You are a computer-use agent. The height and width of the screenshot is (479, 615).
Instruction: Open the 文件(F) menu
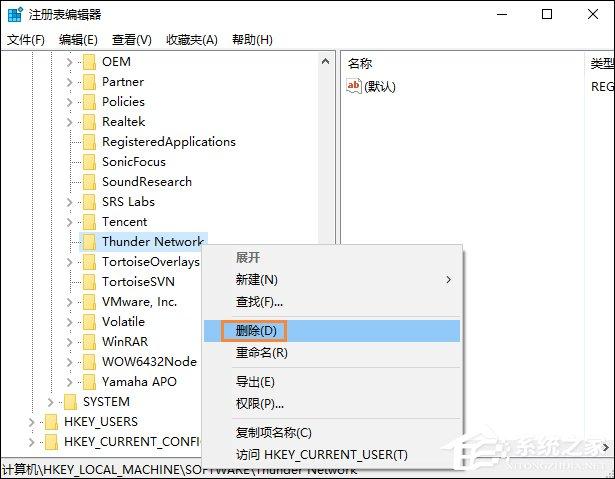point(26,40)
